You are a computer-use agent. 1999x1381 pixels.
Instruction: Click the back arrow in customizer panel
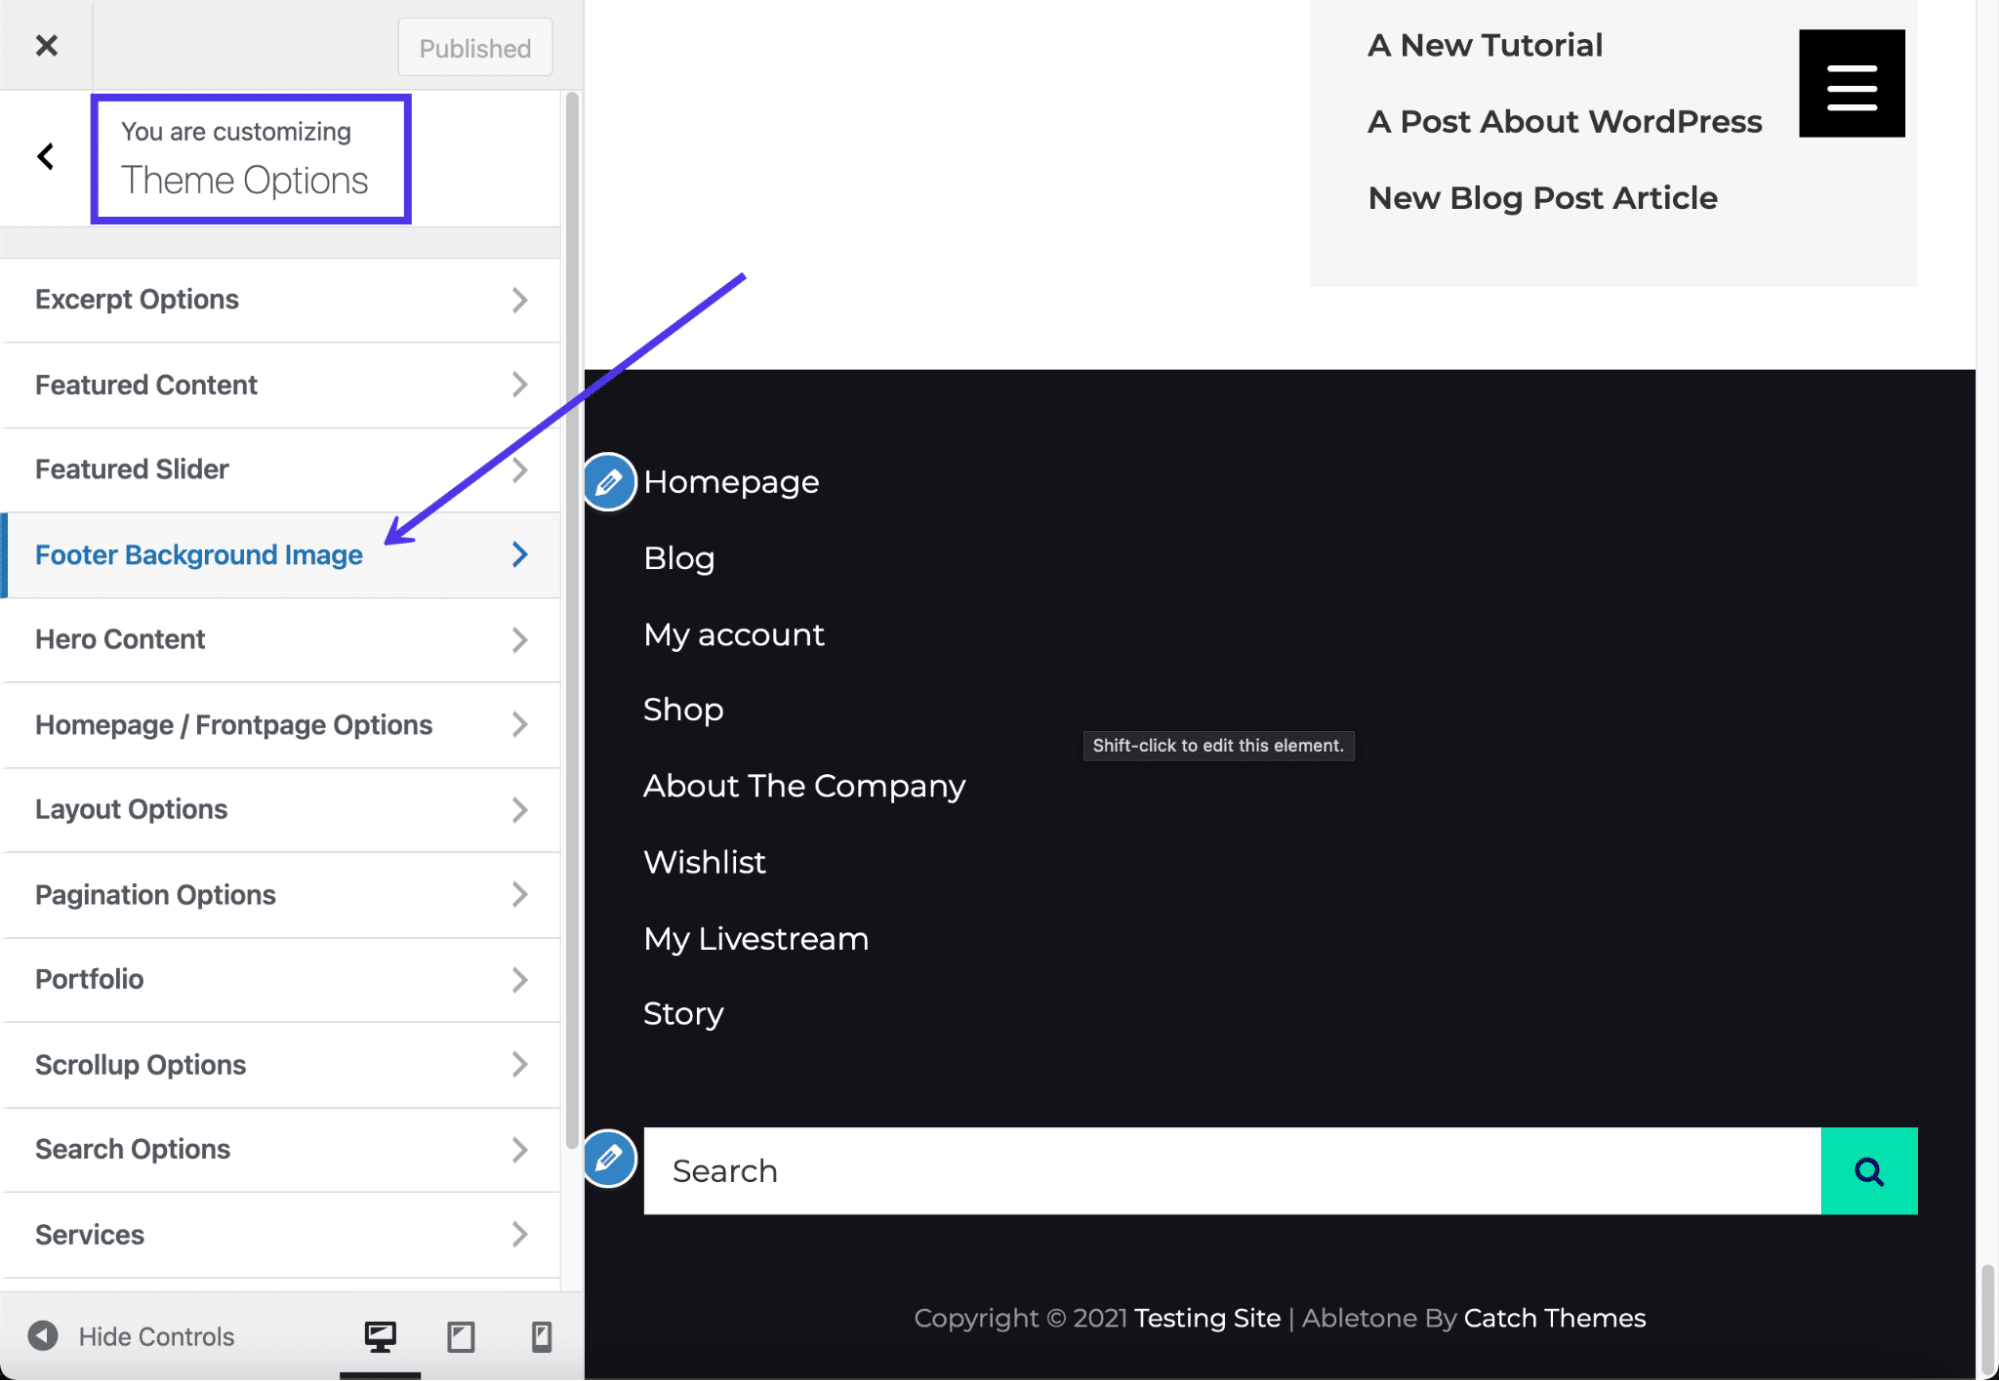pyautogui.click(x=44, y=155)
